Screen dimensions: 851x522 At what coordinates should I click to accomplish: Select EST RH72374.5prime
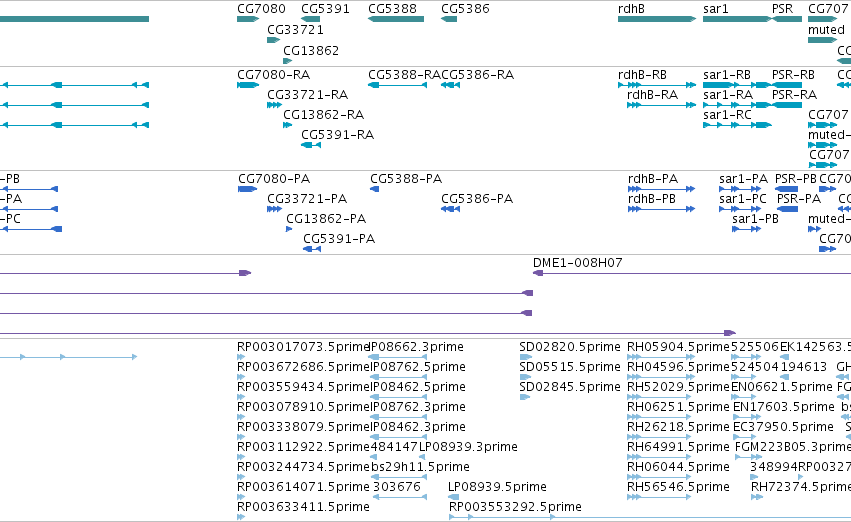[801, 487]
